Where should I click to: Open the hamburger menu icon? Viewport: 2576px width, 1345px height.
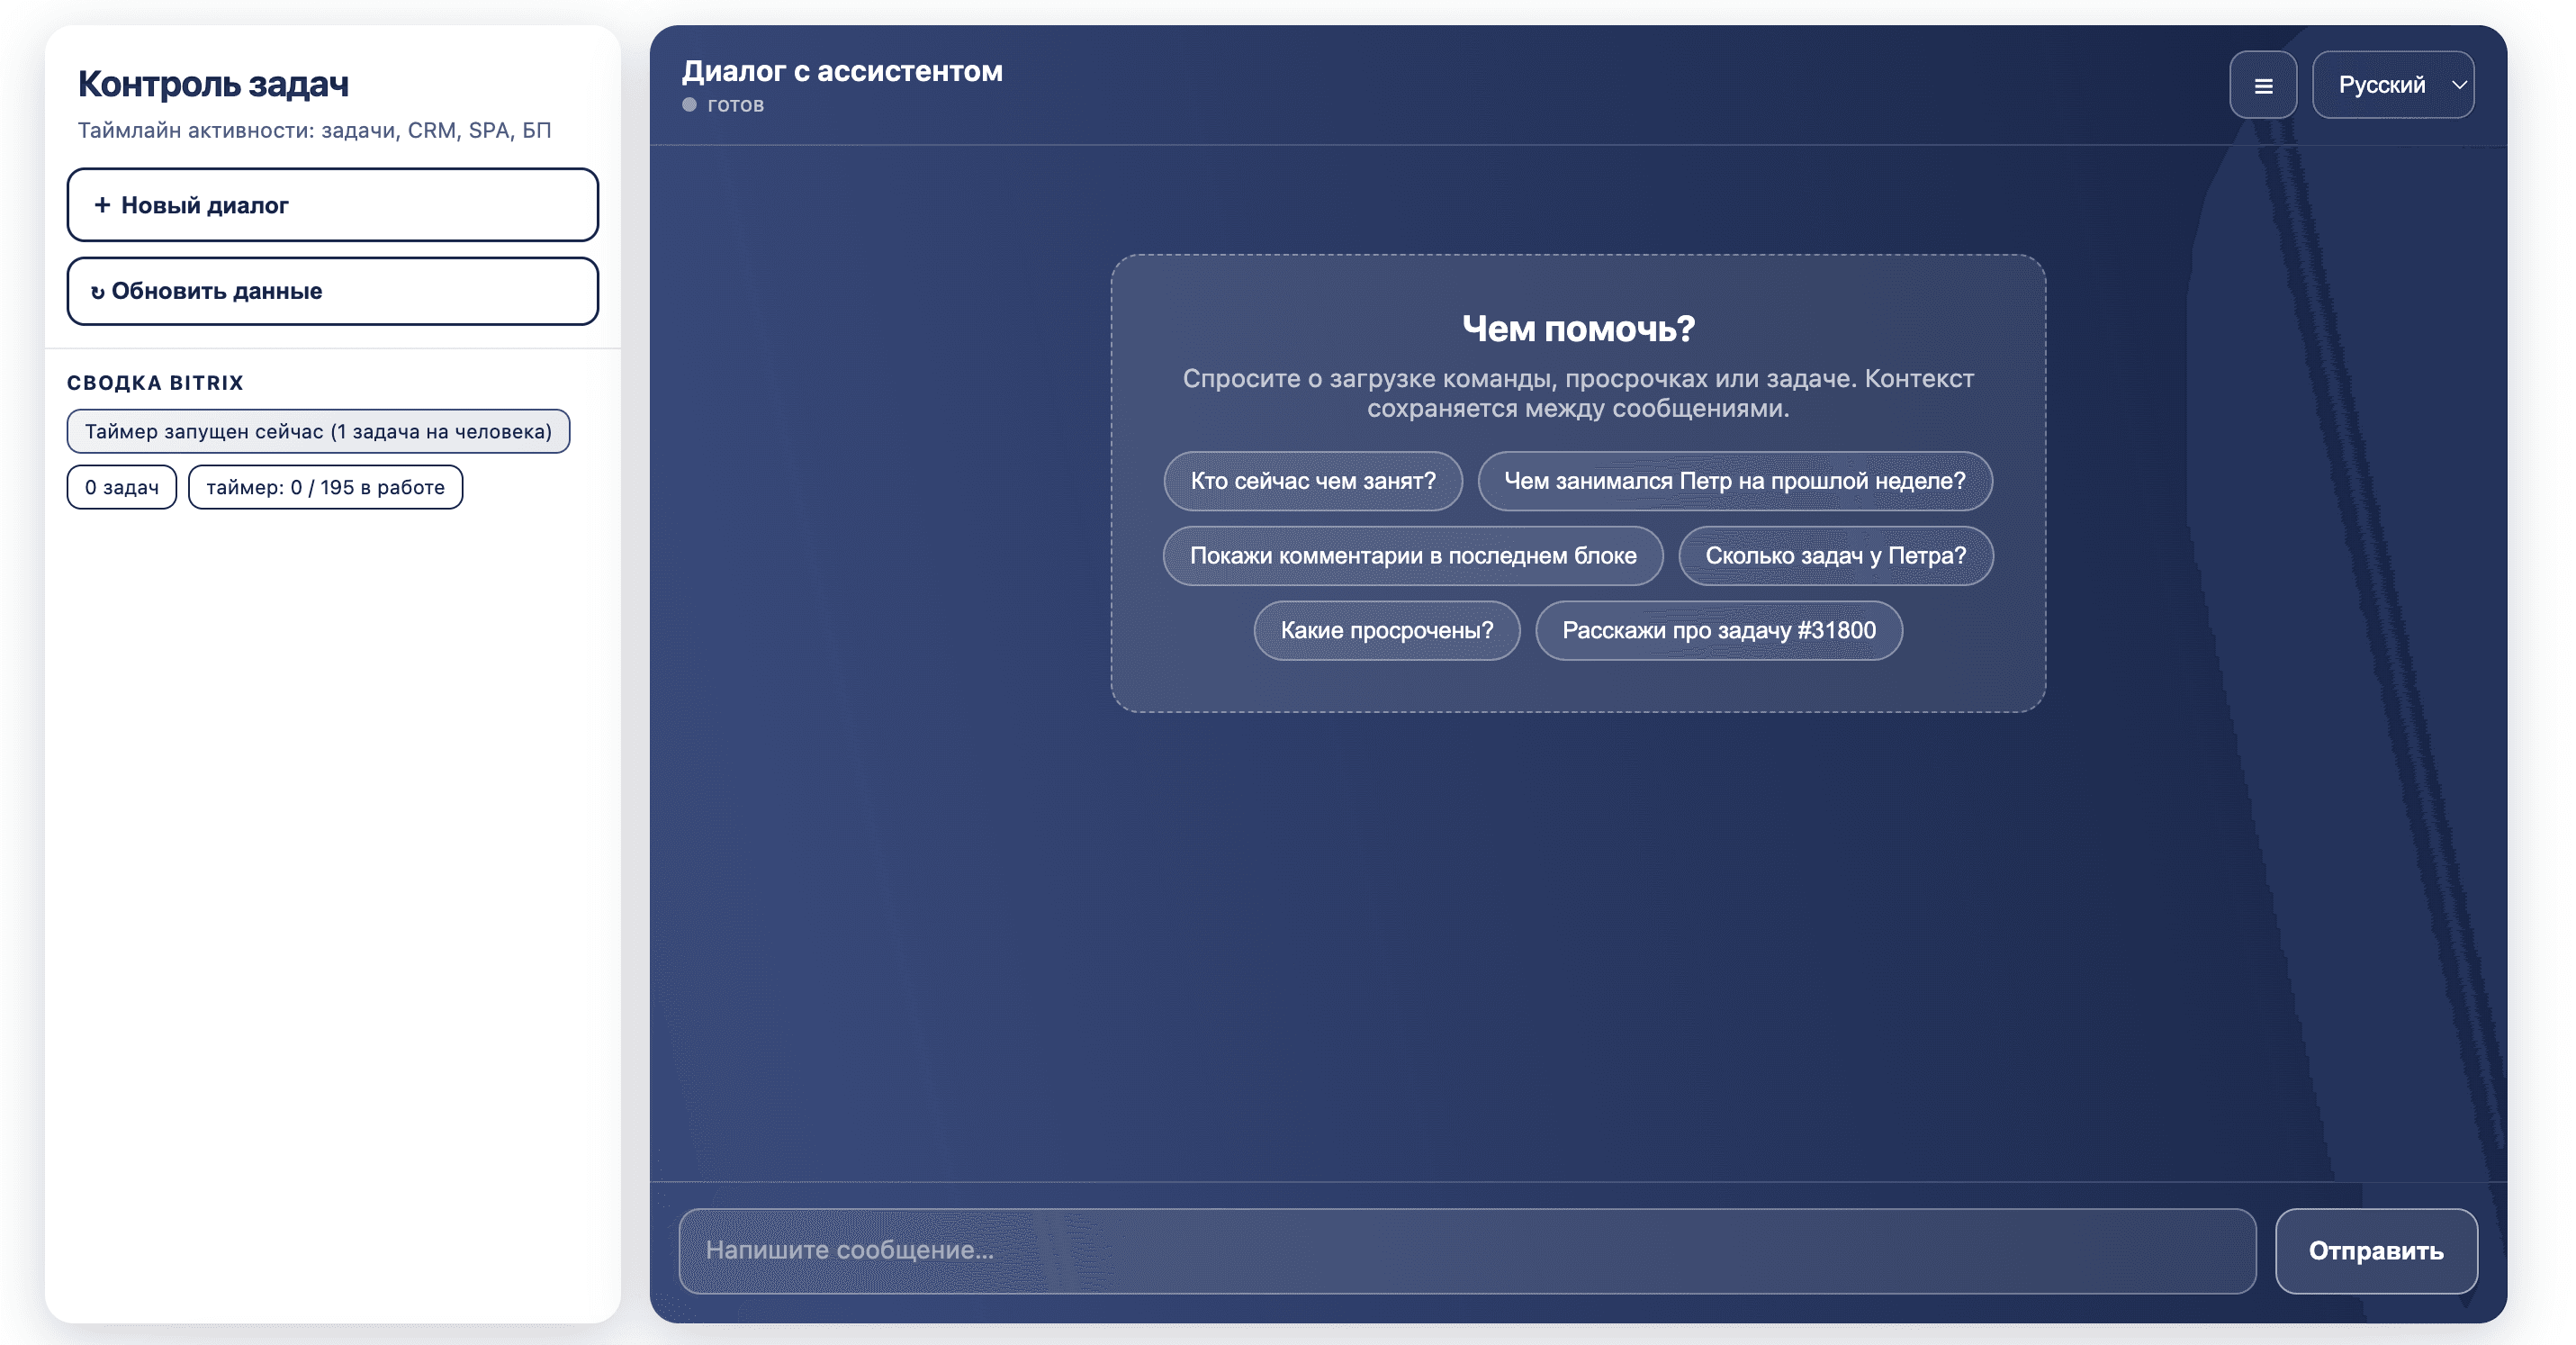2262,85
